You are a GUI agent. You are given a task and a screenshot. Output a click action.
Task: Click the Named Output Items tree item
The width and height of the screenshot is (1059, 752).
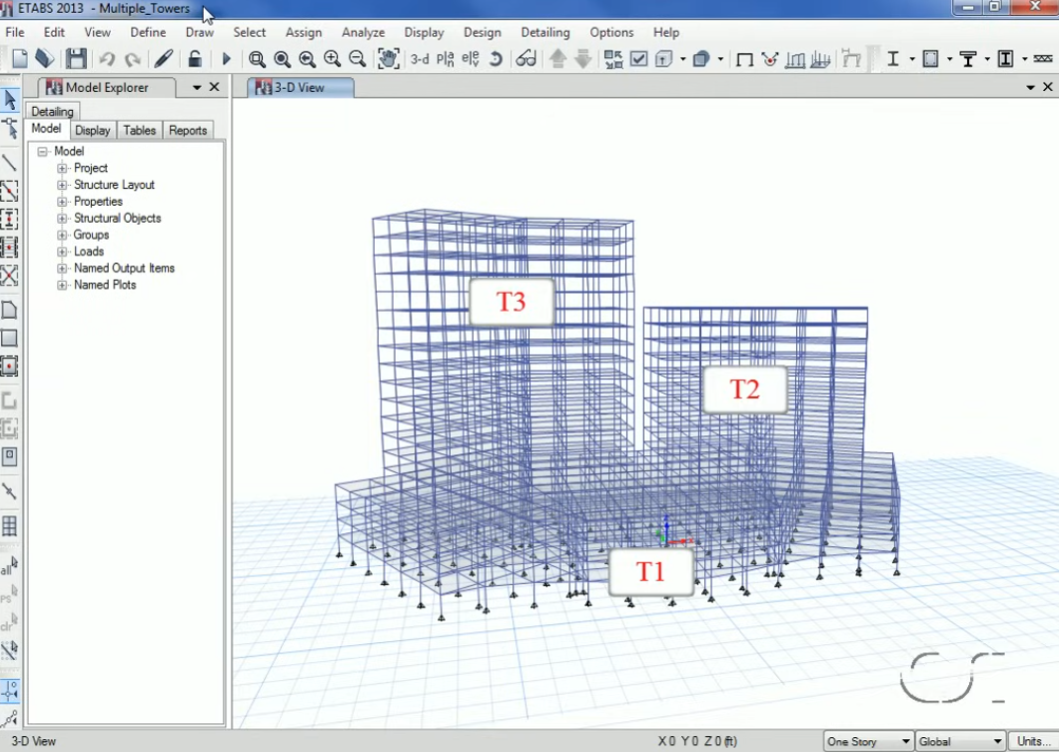pos(124,268)
